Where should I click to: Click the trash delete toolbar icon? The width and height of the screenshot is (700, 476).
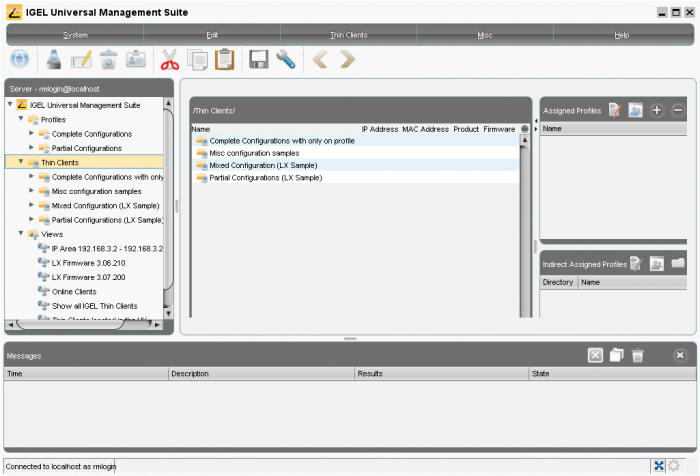(108, 59)
